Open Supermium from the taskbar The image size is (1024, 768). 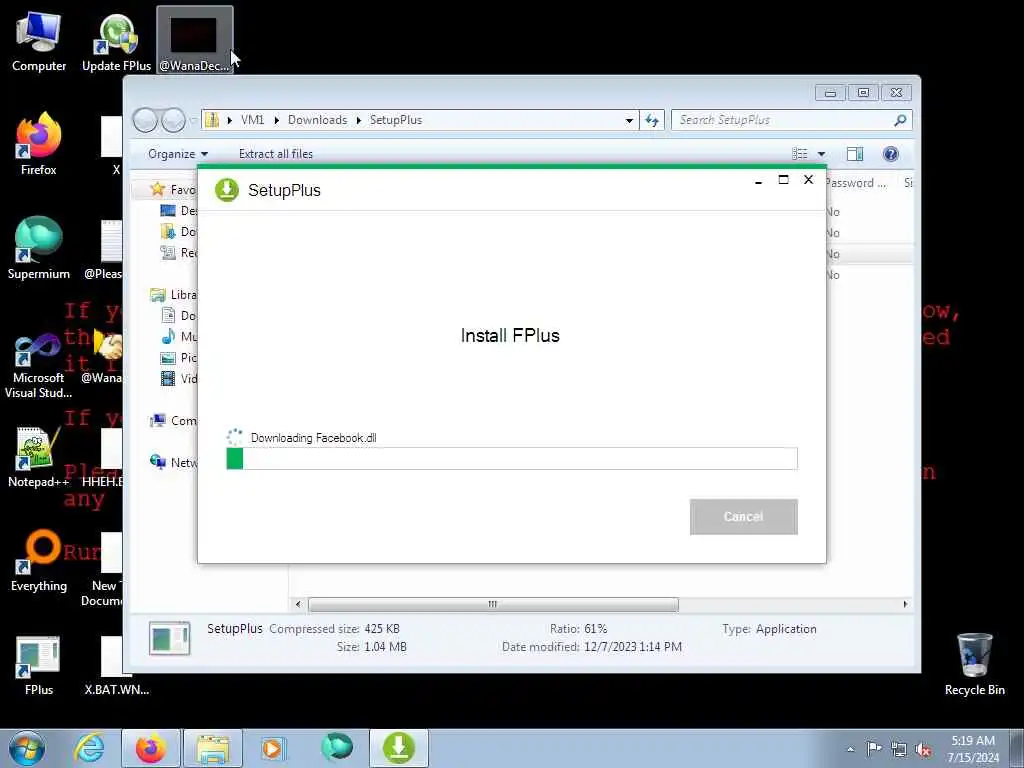coord(337,748)
